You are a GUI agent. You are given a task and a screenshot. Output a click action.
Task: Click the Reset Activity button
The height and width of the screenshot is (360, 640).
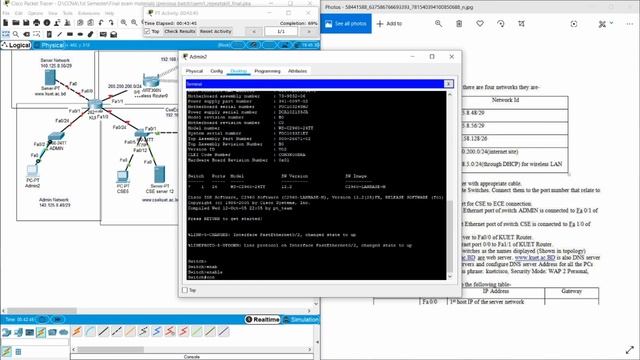(216, 31)
